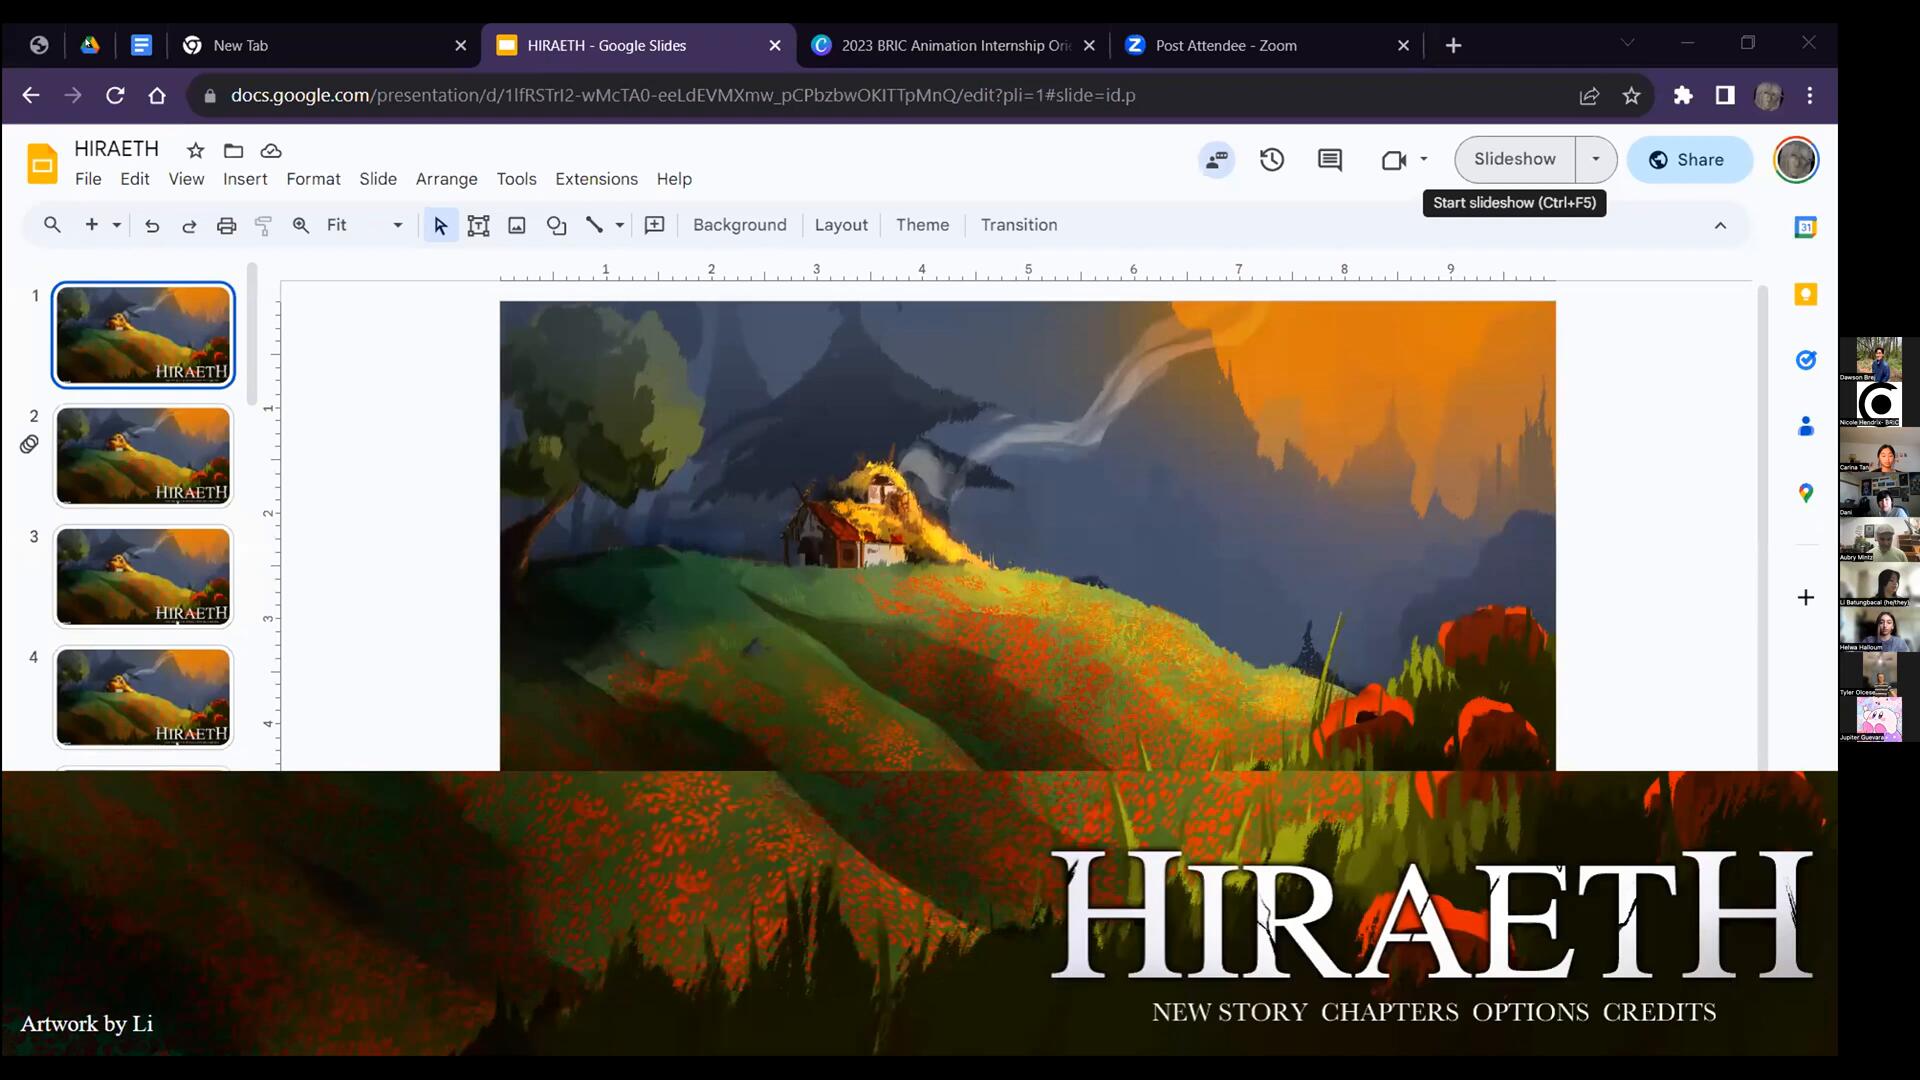Open the Arrange menu
The height and width of the screenshot is (1080, 1920).
446,179
